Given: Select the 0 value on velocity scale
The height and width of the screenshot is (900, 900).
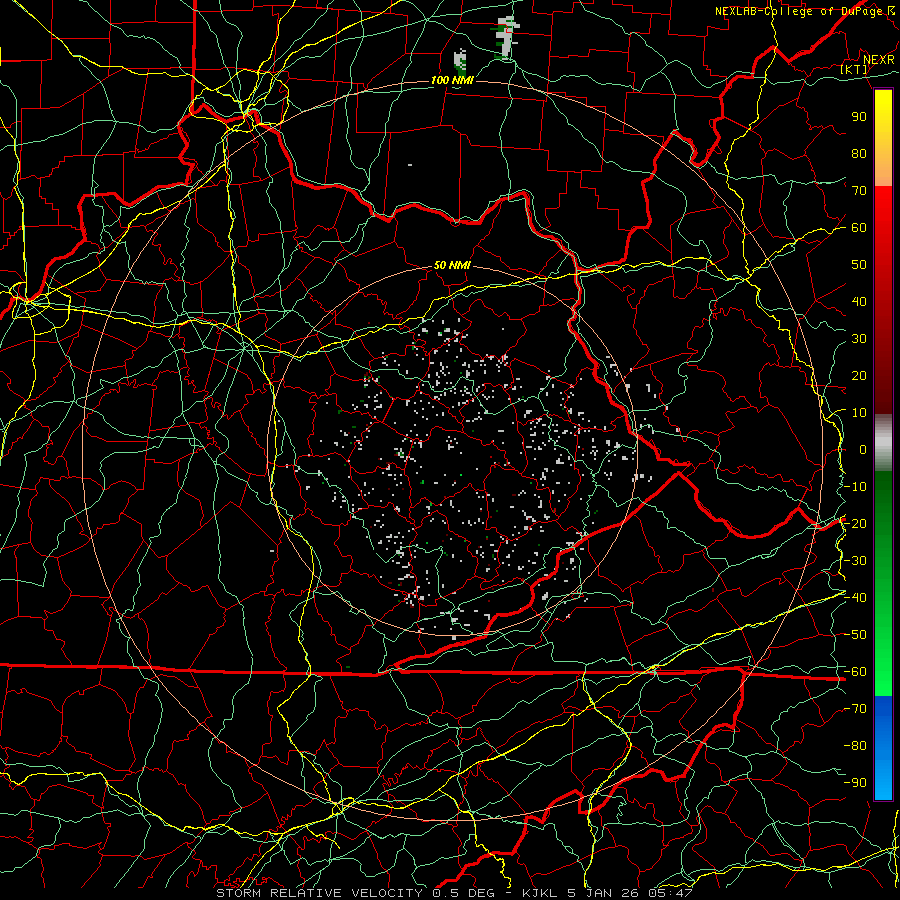Looking at the screenshot, I should point(863,449).
